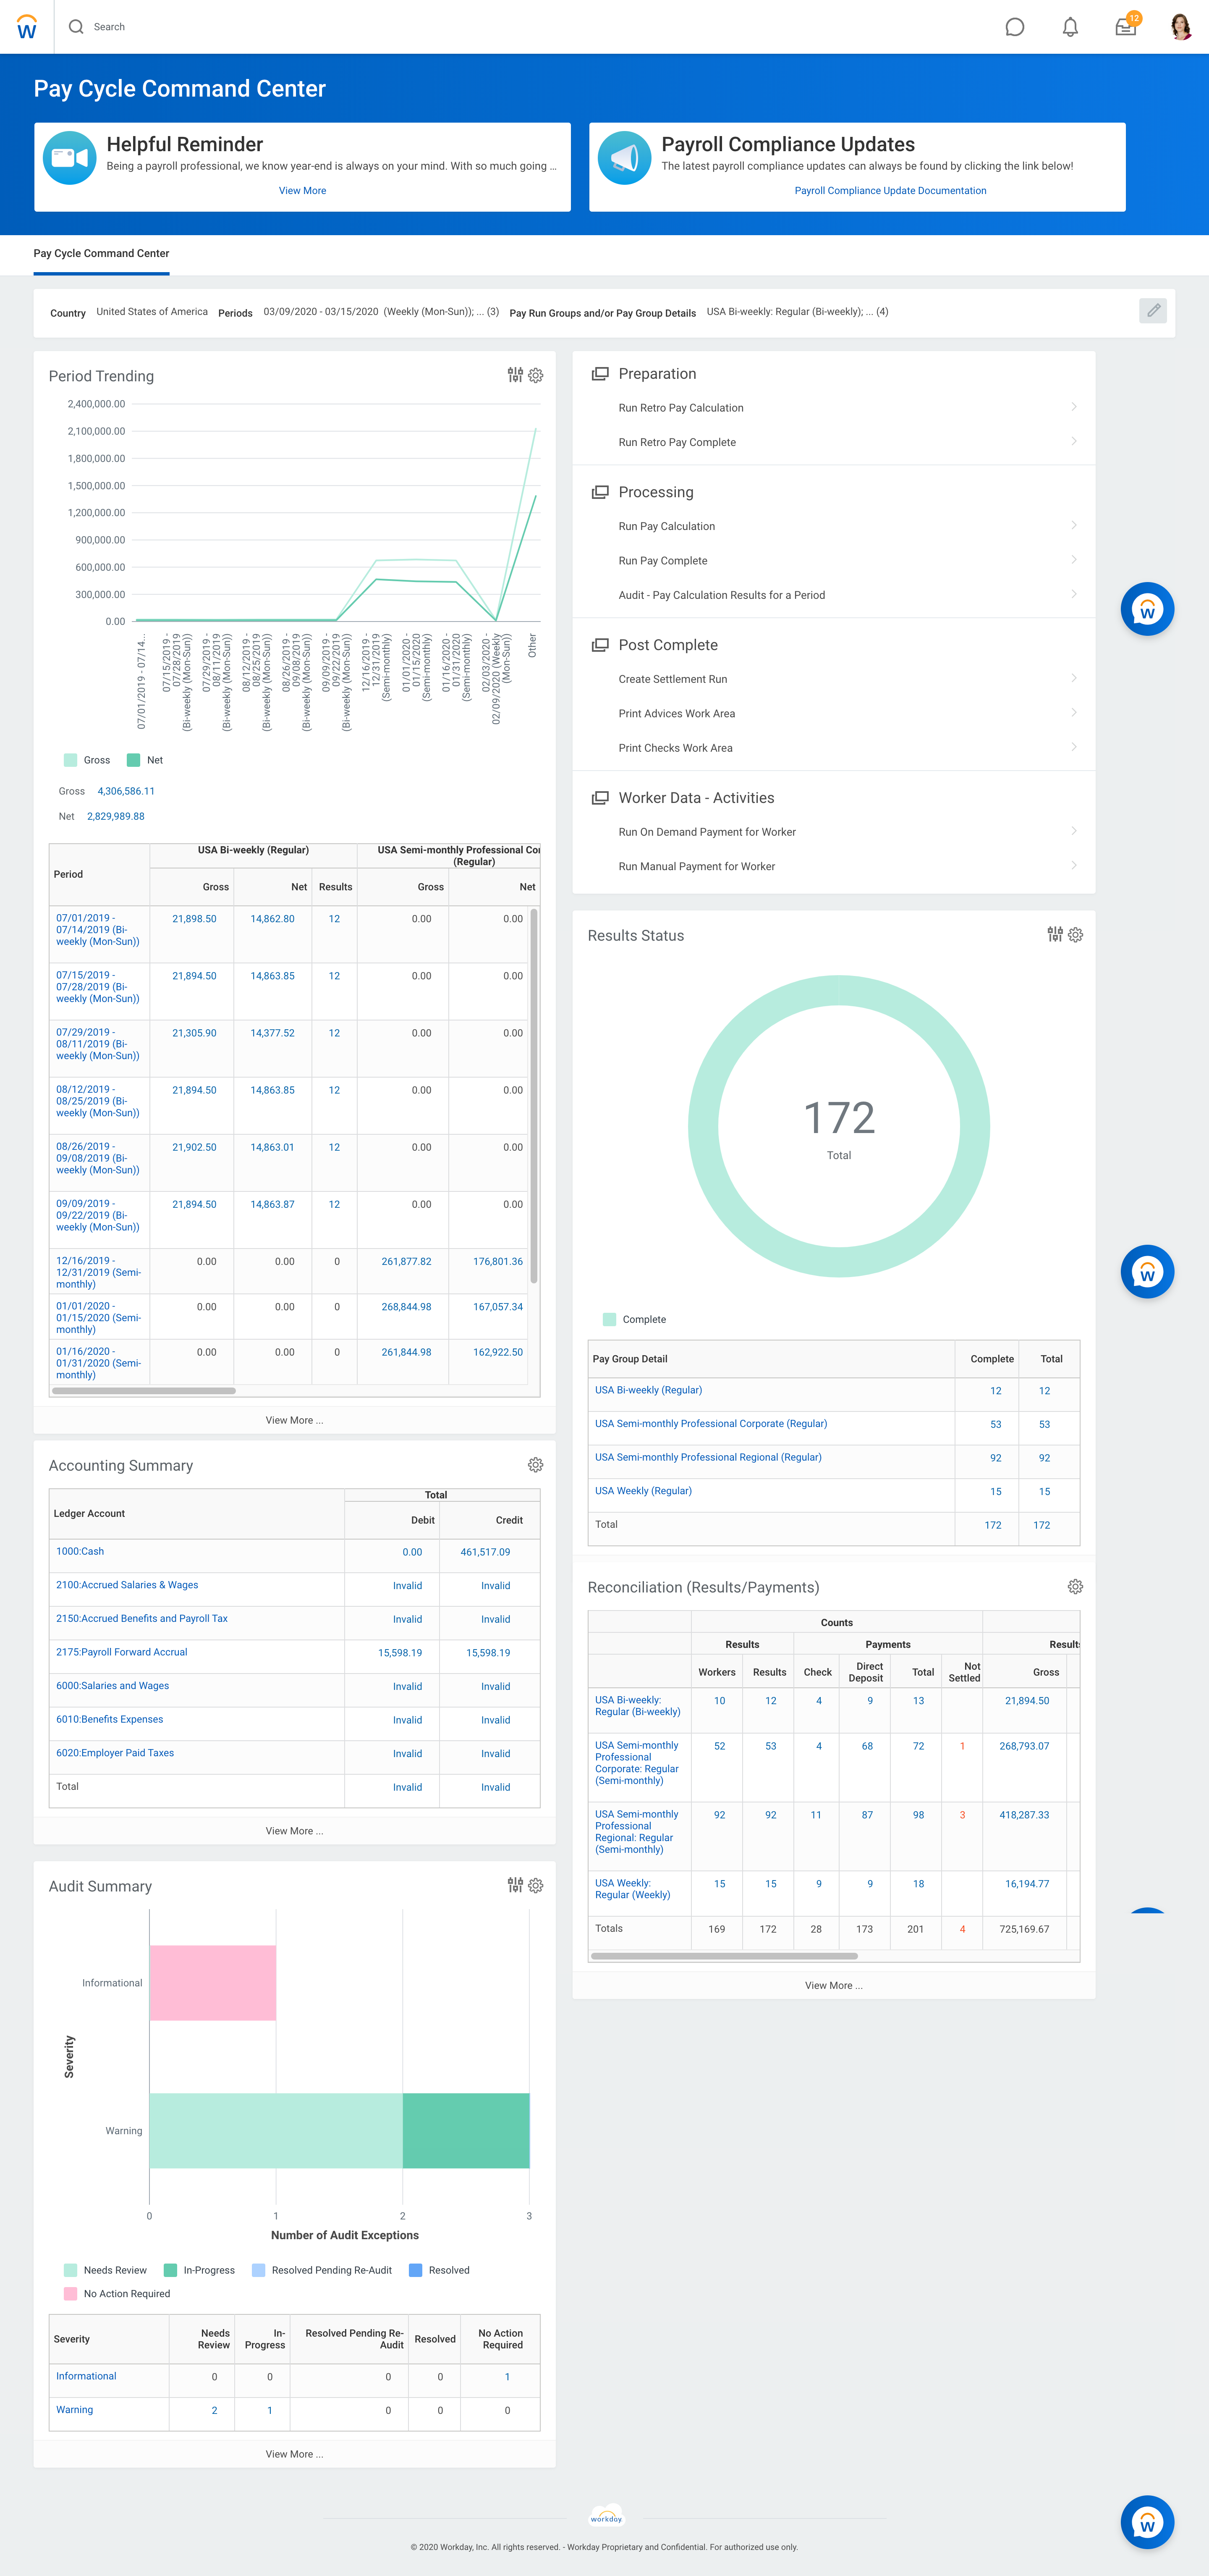
Task: Click the Workday home logo
Action: click(x=27, y=27)
